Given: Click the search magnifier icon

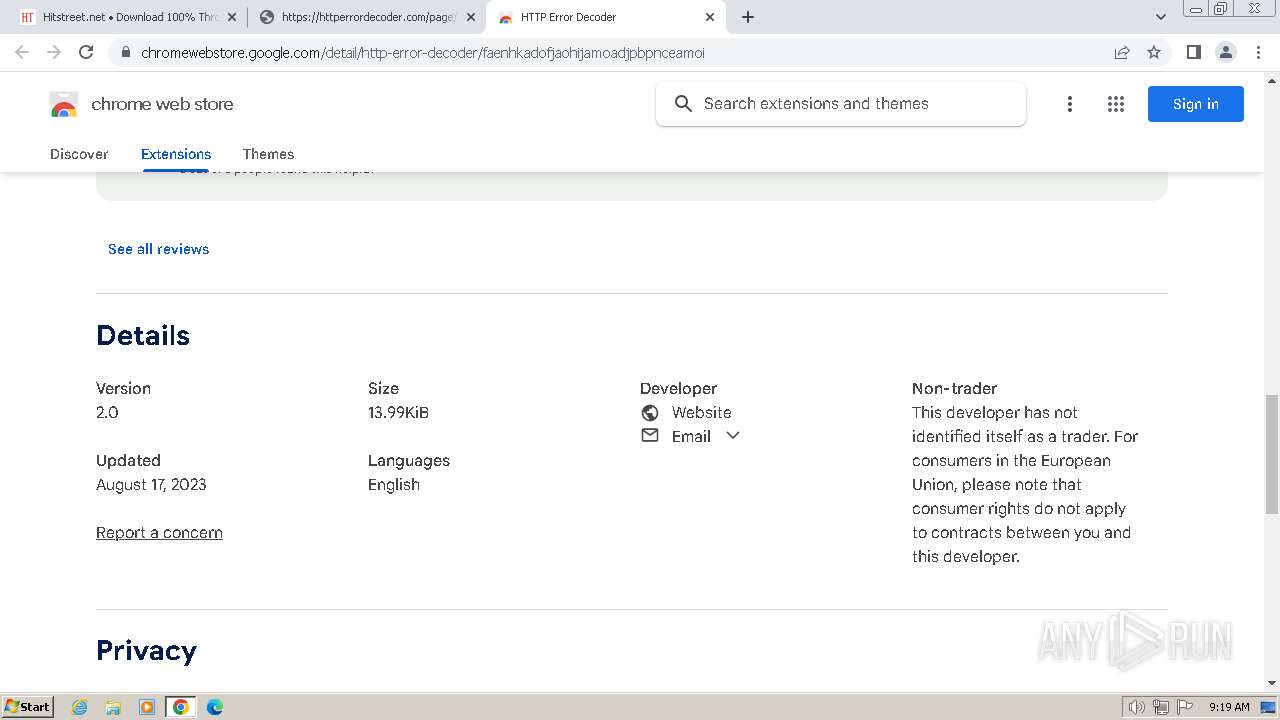Looking at the screenshot, I should 683,103.
